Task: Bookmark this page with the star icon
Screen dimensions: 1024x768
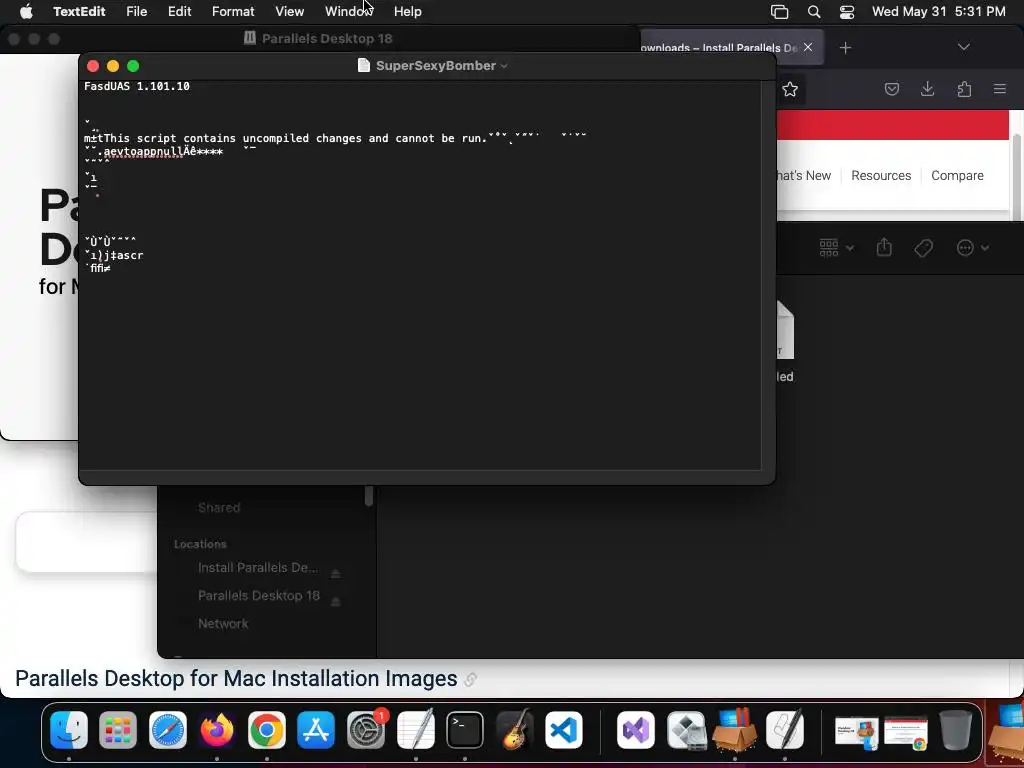Action: 790,89
